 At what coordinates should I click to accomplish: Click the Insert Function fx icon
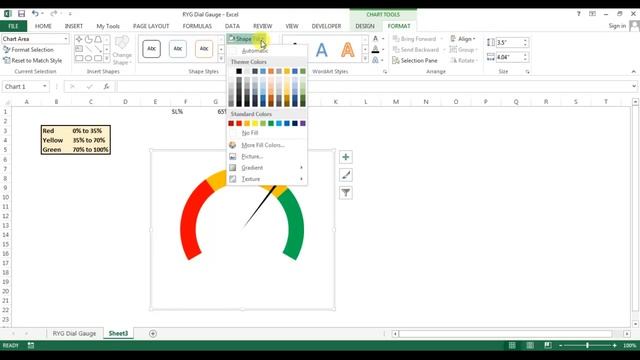point(106,87)
